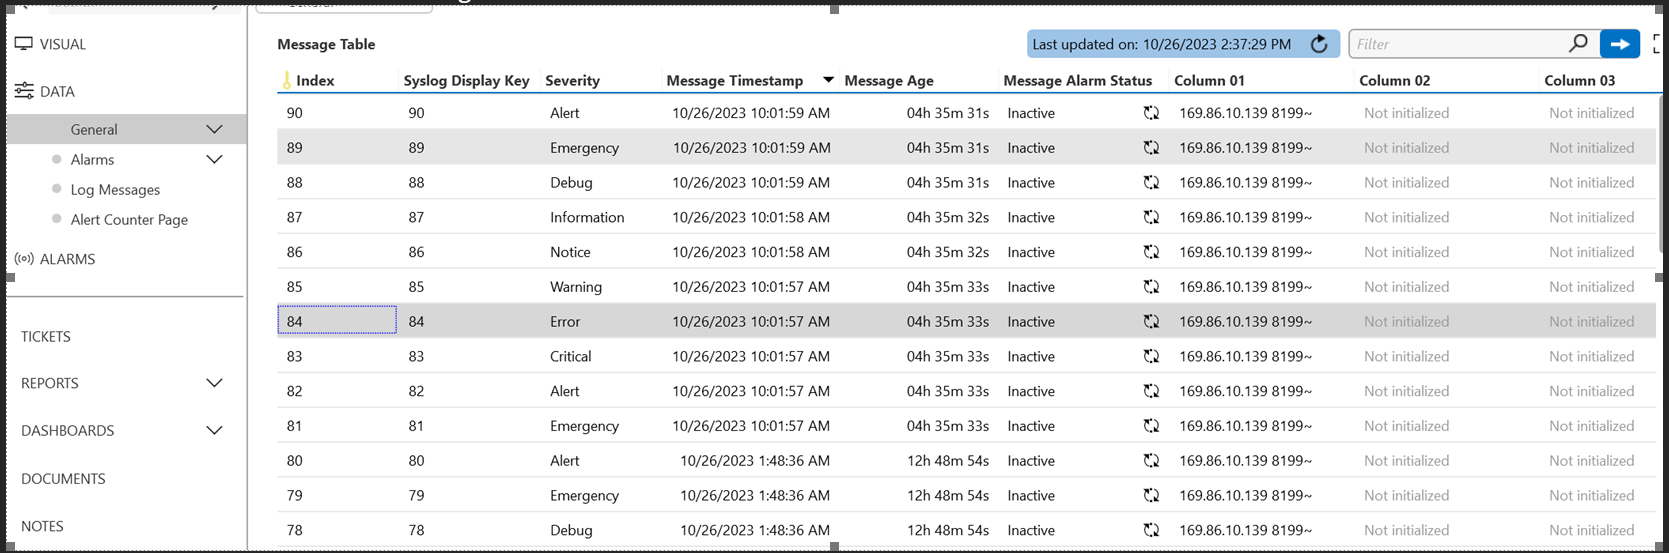Sort by the Message Timestamp arrow indicator
Viewport: 1669px width, 553px height.
pyautogui.click(x=828, y=80)
